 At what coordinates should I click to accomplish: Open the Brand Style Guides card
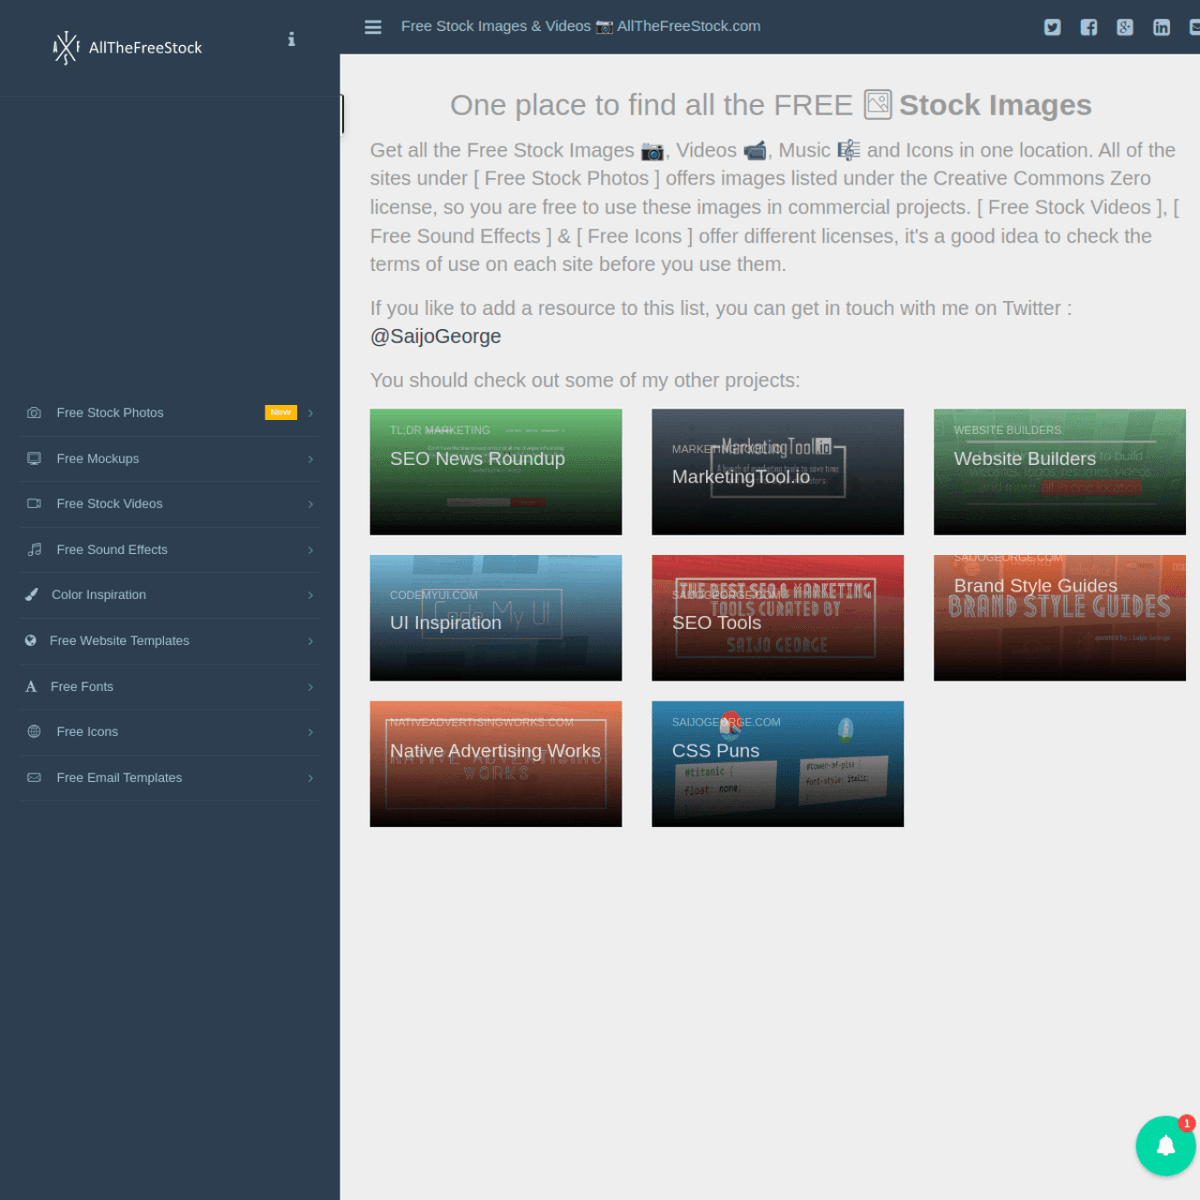click(x=1060, y=618)
